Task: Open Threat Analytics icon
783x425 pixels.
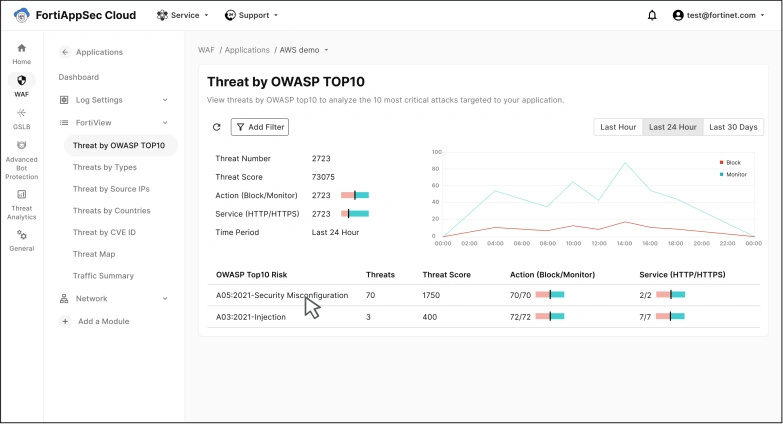Action: click(x=21, y=194)
